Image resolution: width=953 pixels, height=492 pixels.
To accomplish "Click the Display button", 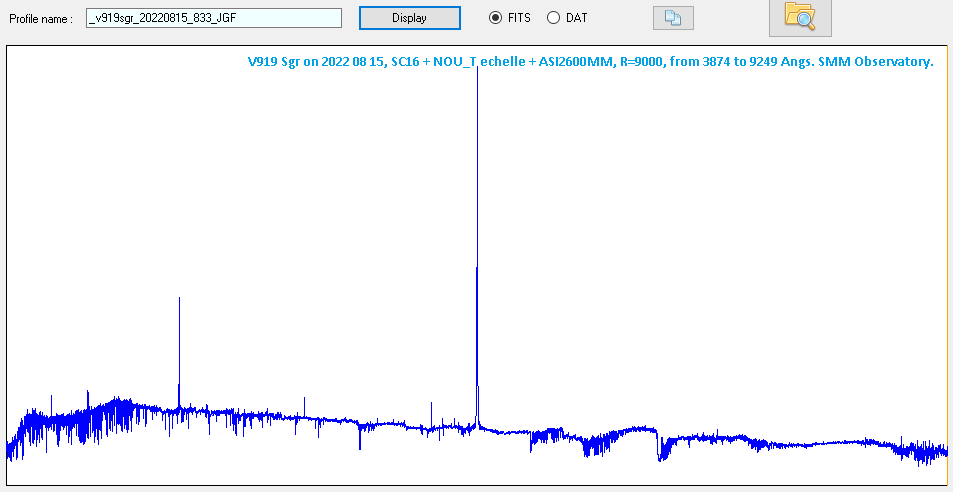I will [x=409, y=18].
